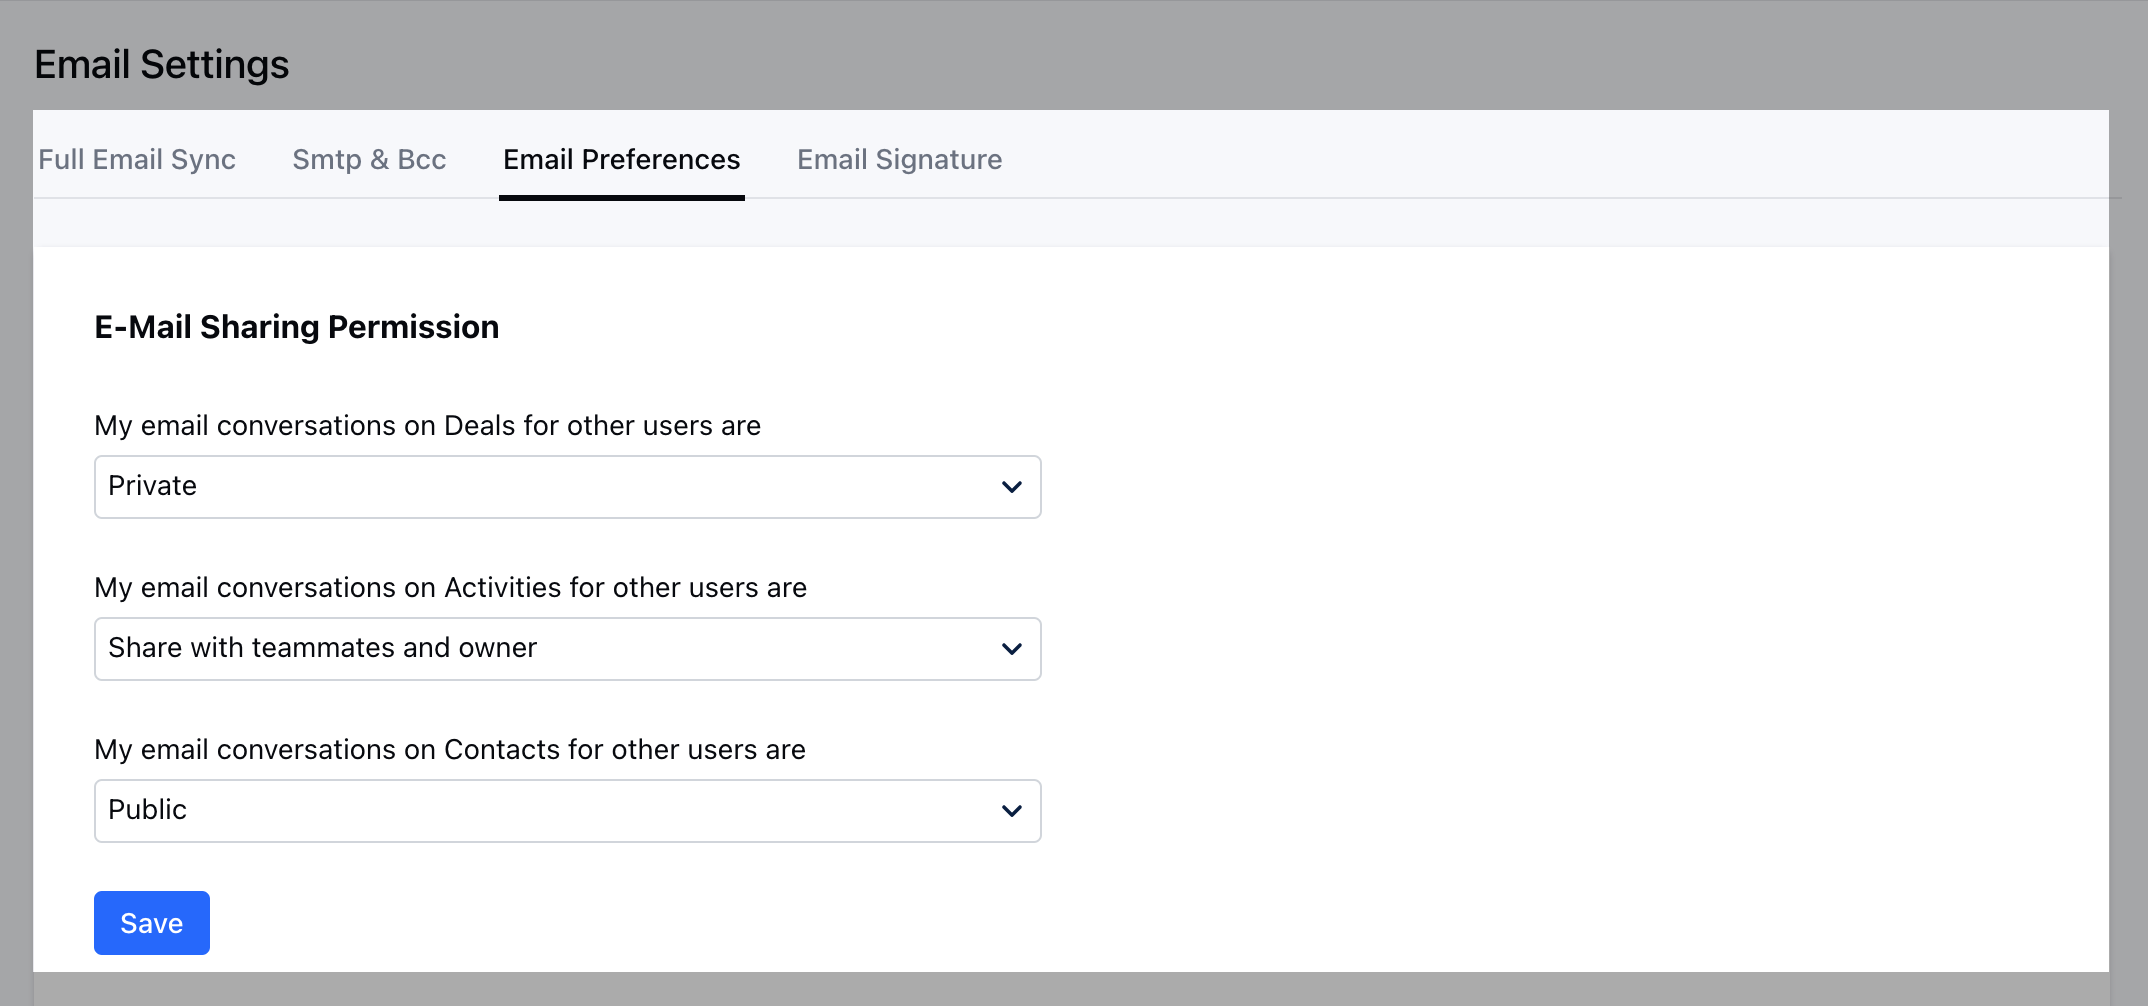The width and height of the screenshot is (2148, 1006).
Task: Click chevron arrow on the Public dropdown
Action: pyautogui.click(x=1012, y=811)
